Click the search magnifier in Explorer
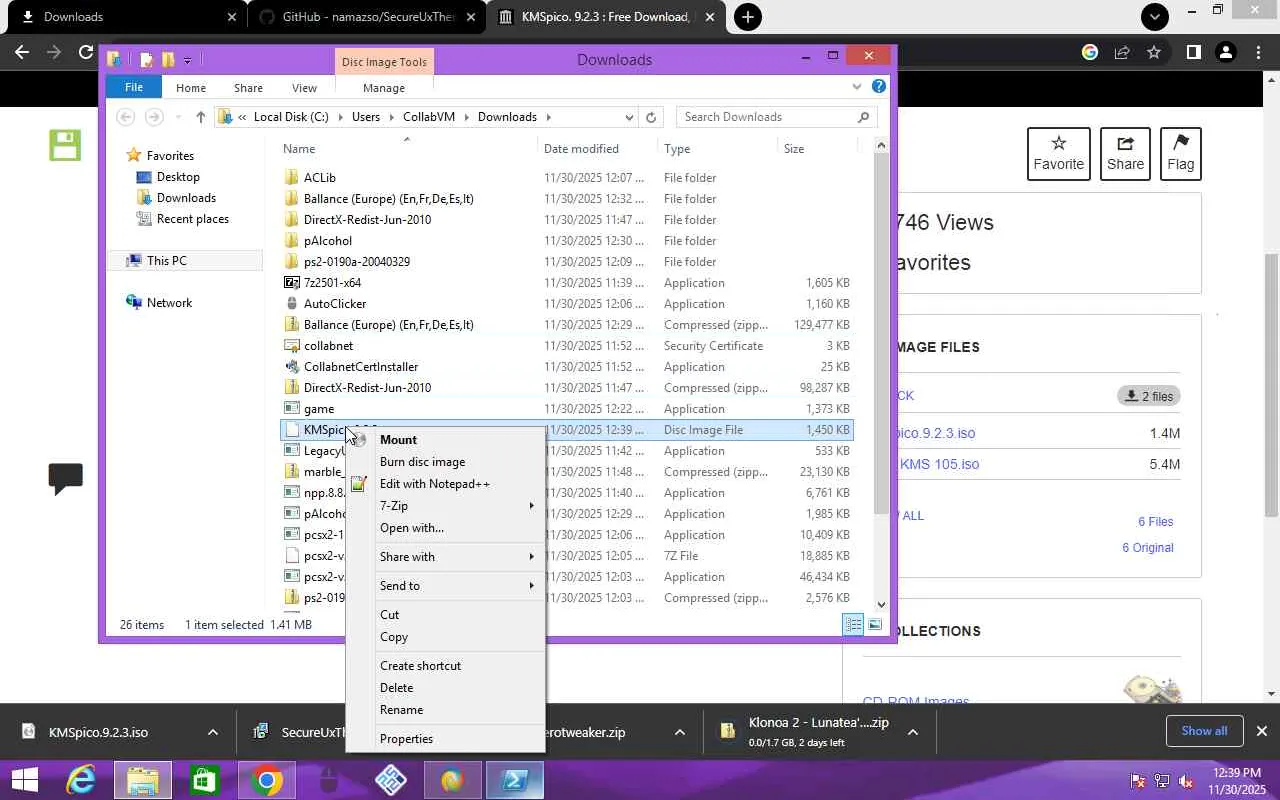1280x800 pixels. (864, 117)
